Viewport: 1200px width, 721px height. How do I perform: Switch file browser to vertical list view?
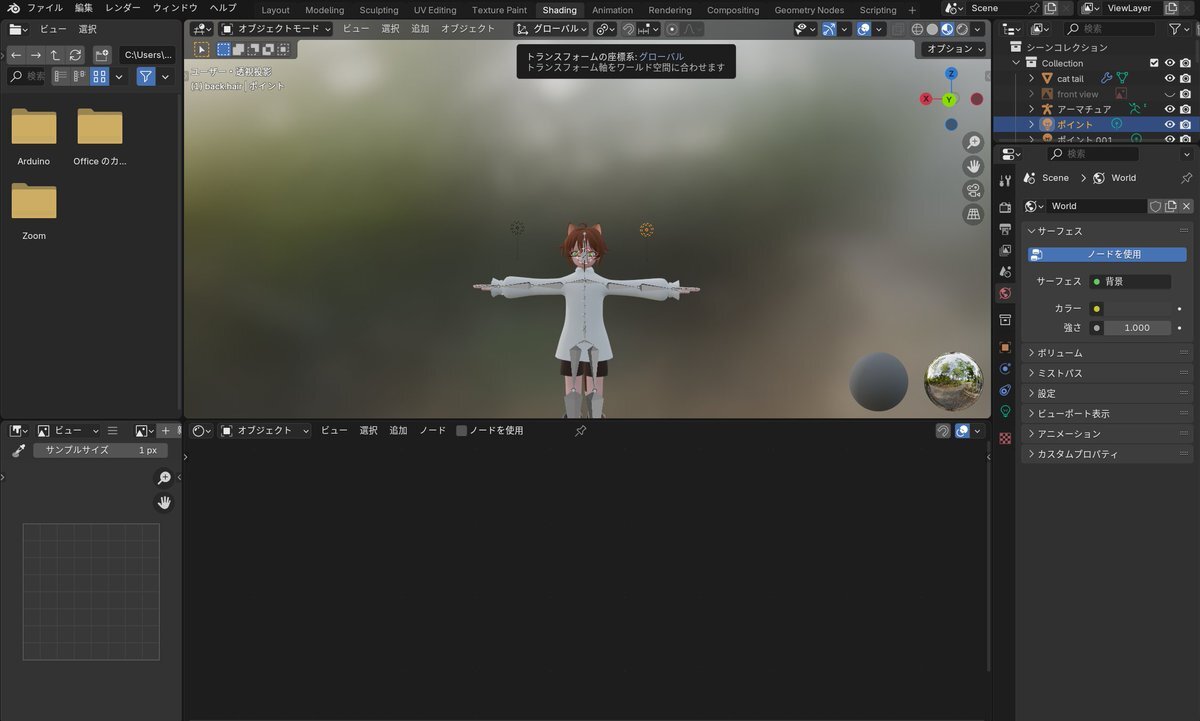pos(62,76)
